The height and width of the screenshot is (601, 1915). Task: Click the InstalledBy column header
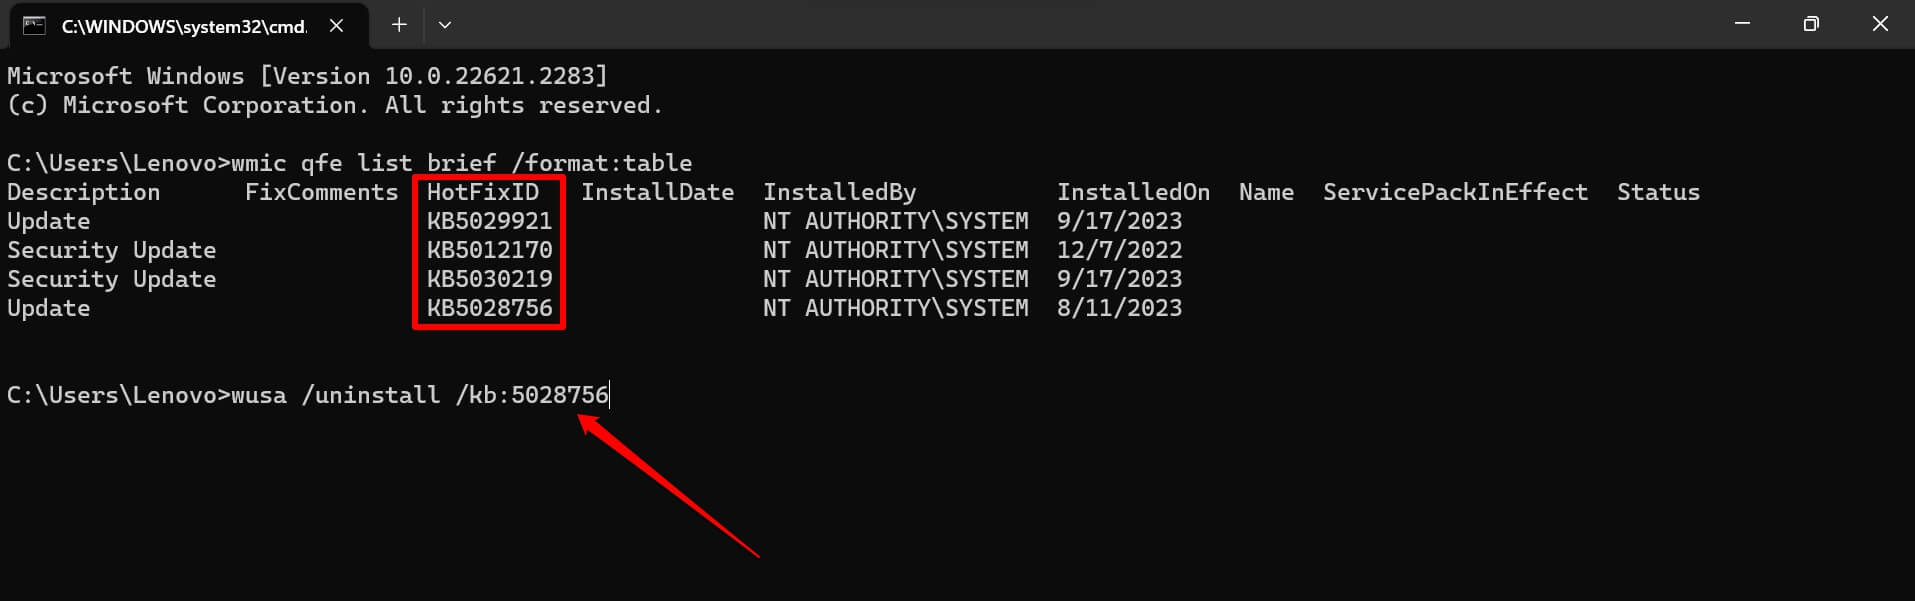839,191
